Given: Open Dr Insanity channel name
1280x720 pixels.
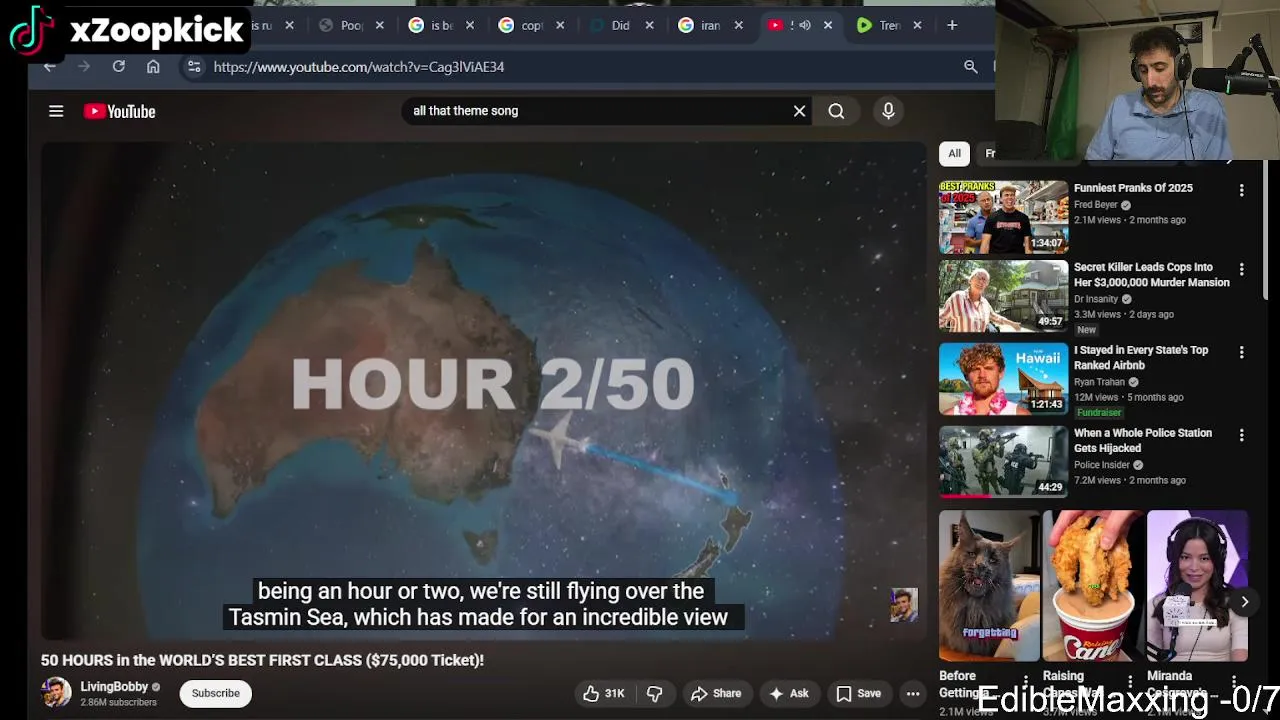Looking at the screenshot, I should click(x=1096, y=299).
